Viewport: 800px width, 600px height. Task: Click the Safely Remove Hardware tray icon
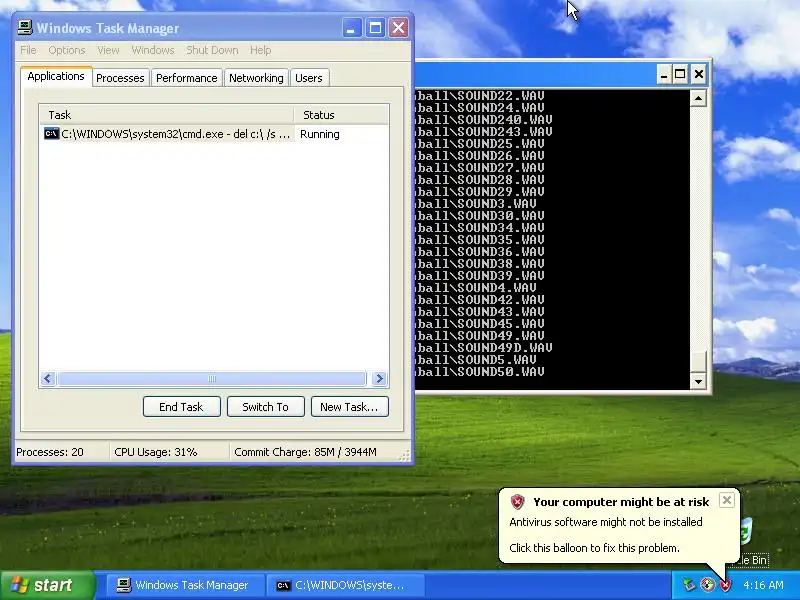click(689, 585)
